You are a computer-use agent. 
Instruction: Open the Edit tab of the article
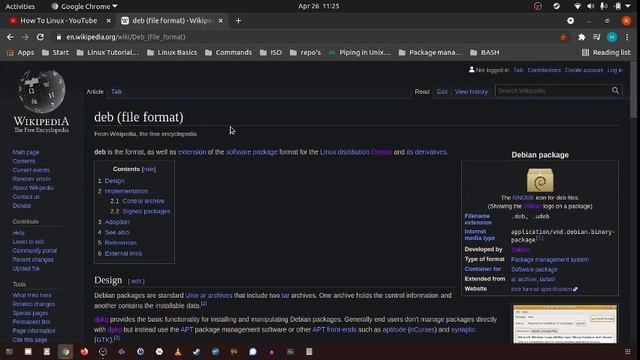[442, 91]
